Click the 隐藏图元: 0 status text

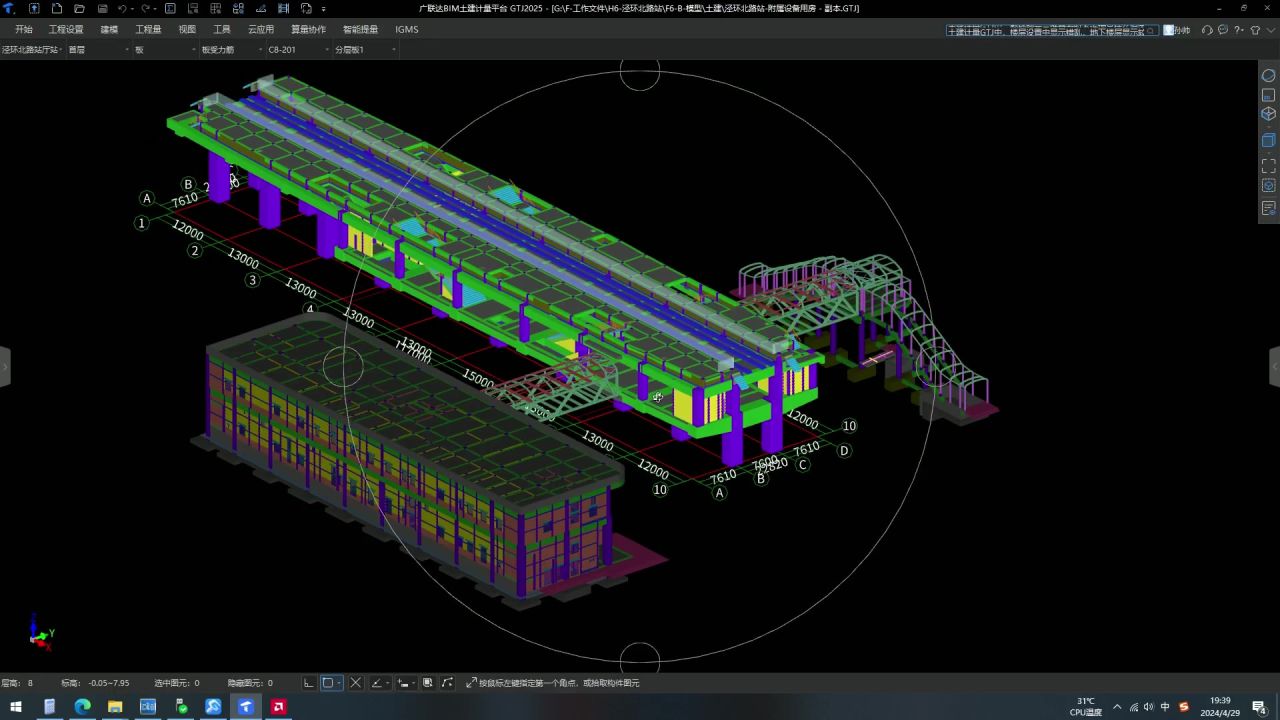tap(250, 683)
